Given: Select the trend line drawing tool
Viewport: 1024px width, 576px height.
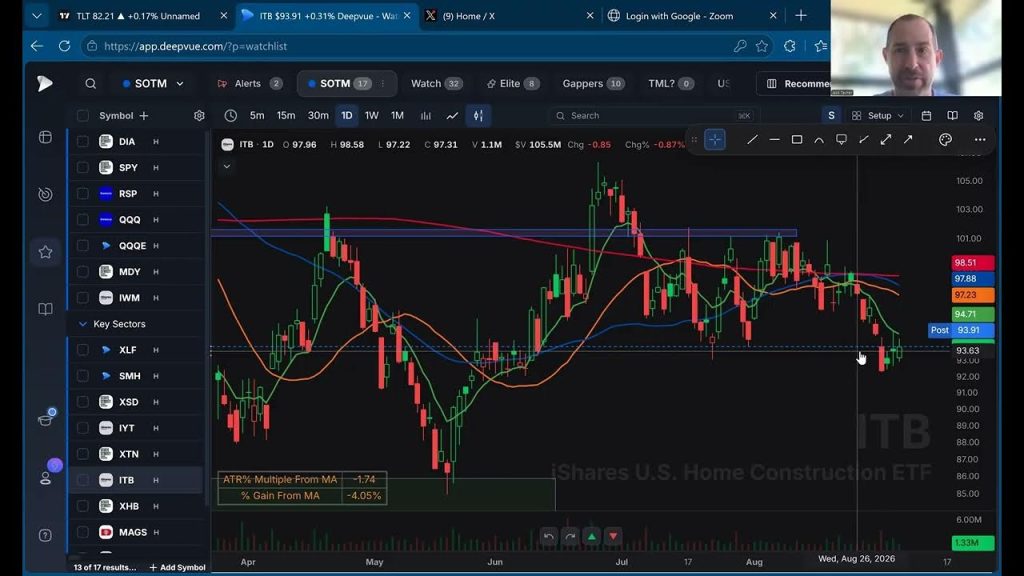Looking at the screenshot, I should (x=752, y=140).
